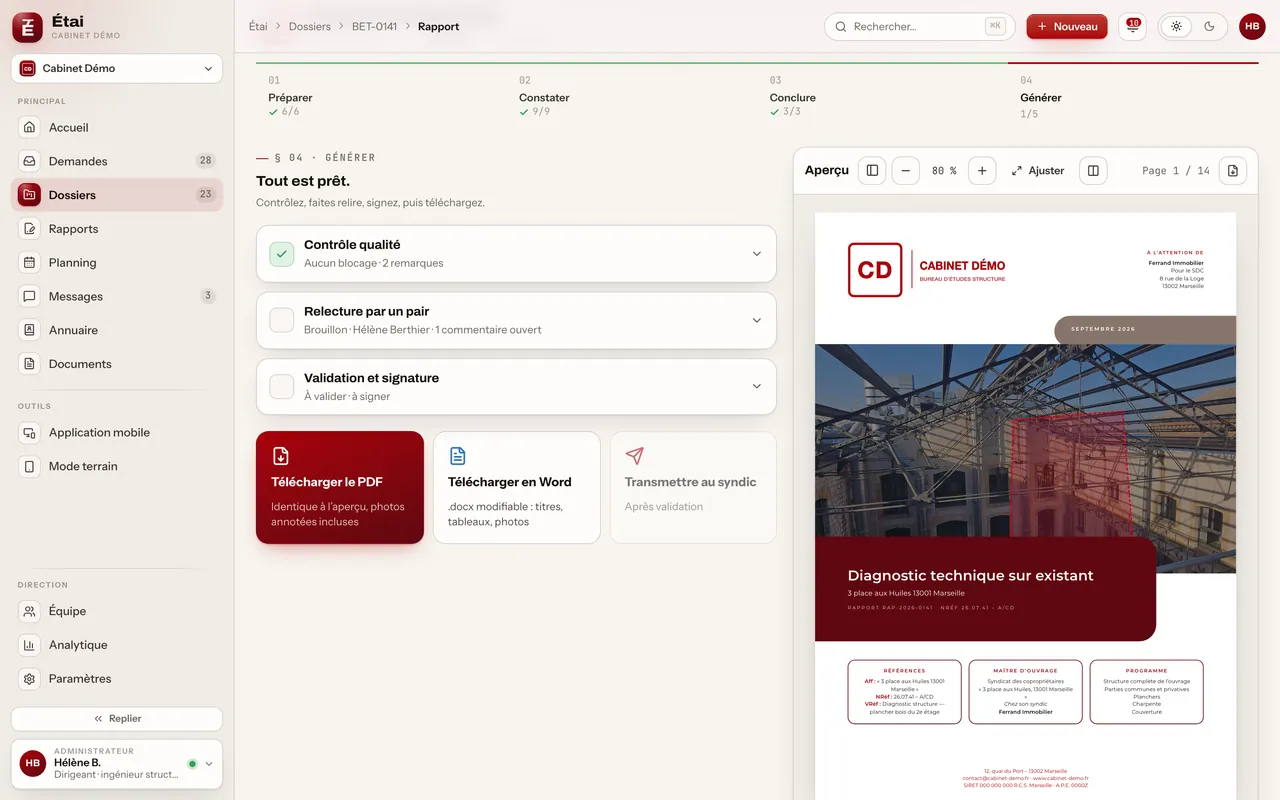Go to Rapports in the sidebar
Screen dimensions: 1280x800
[x=117, y=229]
